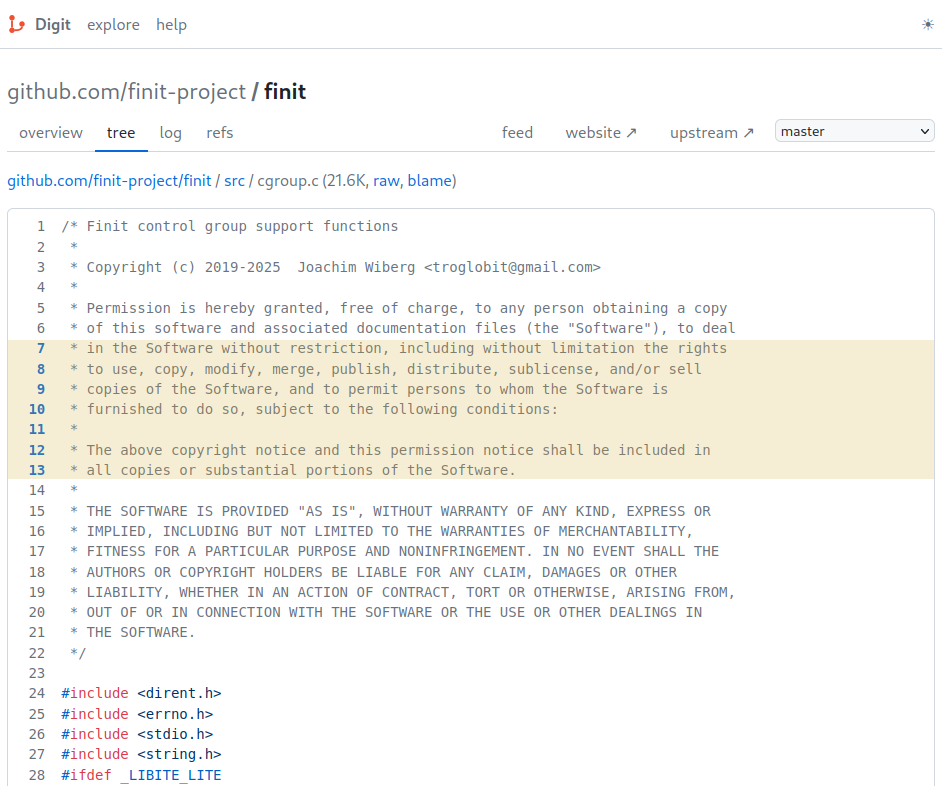
Task: Navigate to the src directory breadcrumb
Action: [x=234, y=181]
